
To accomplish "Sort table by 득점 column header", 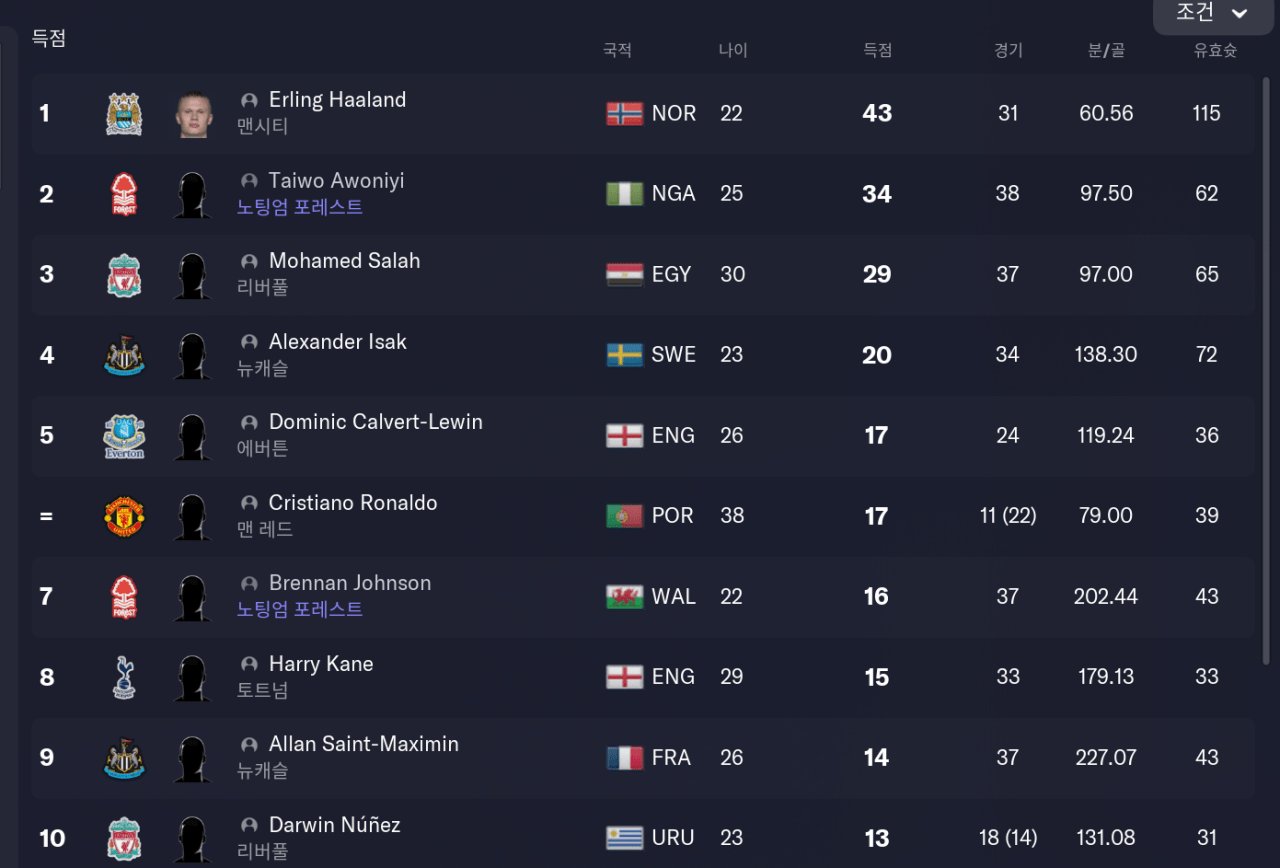I will (x=877, y=50).
